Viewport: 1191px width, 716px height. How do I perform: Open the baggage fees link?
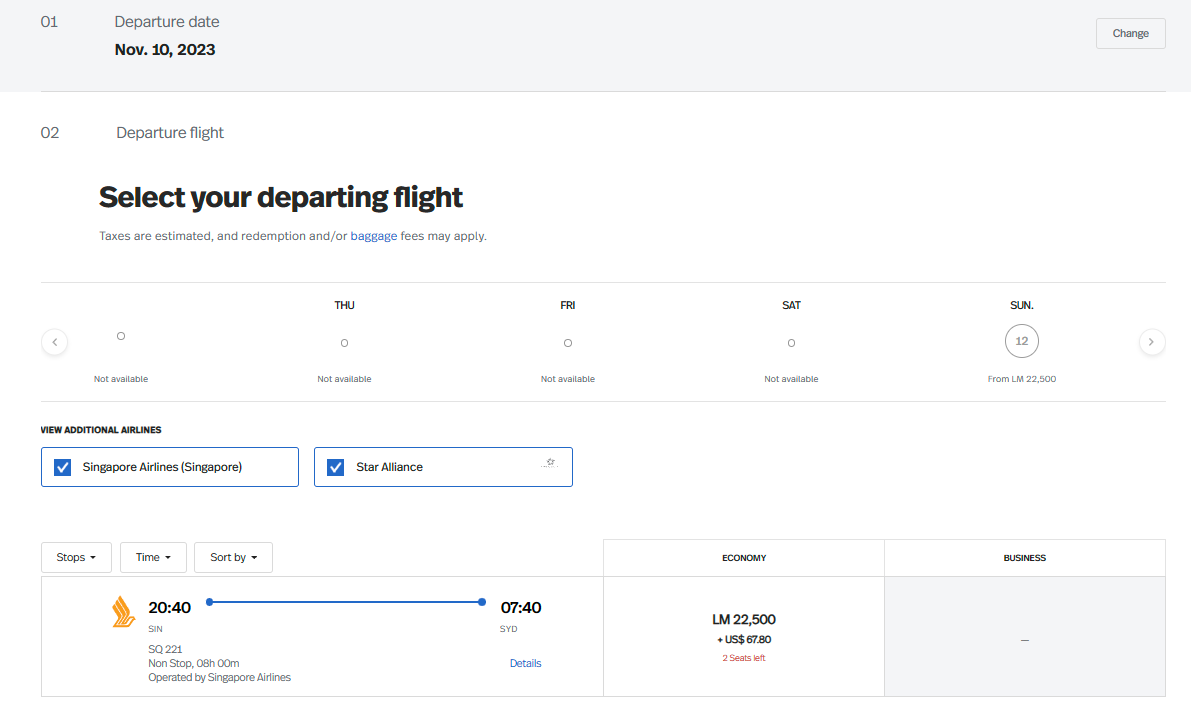click(374, 237)
